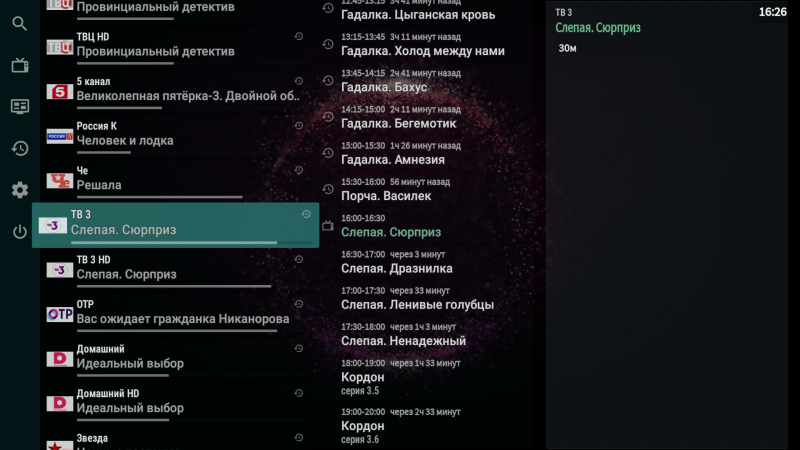Play archived Гадалка. Бахус program
The height and width of the screenshot is (450, 800).
tap(429, 81)
